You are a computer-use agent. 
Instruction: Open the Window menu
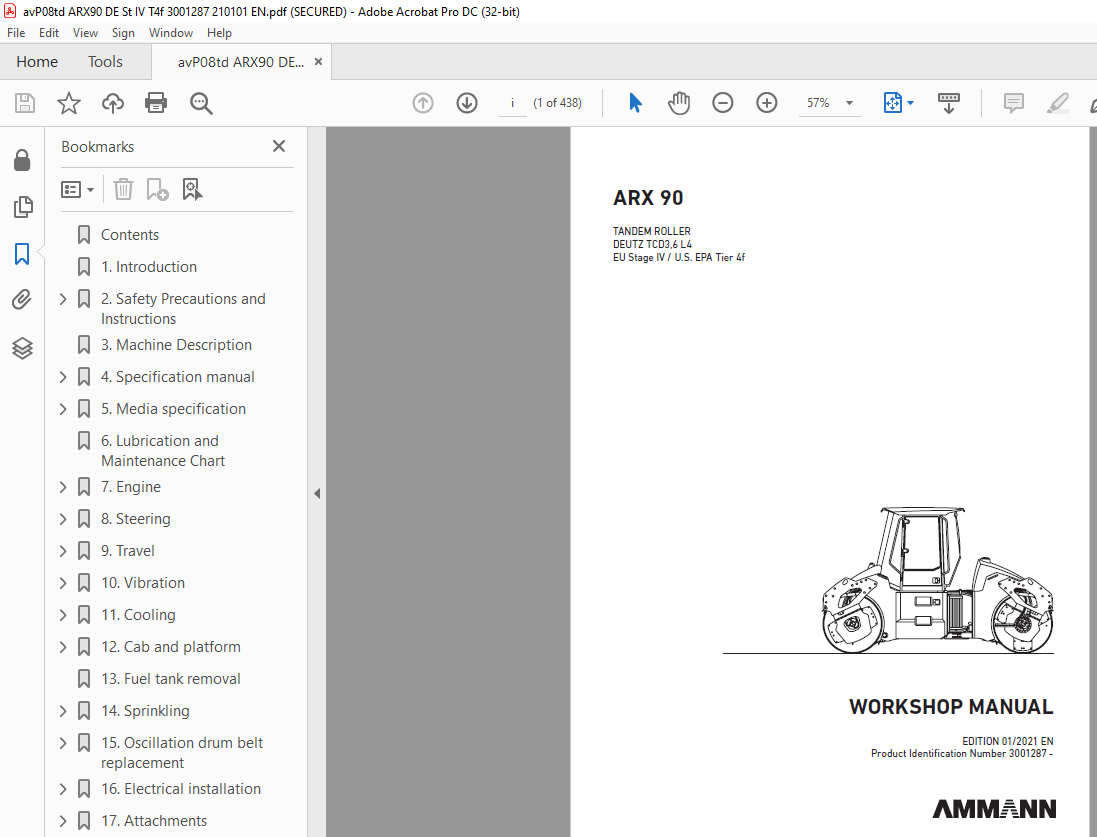tap(171, 33)
